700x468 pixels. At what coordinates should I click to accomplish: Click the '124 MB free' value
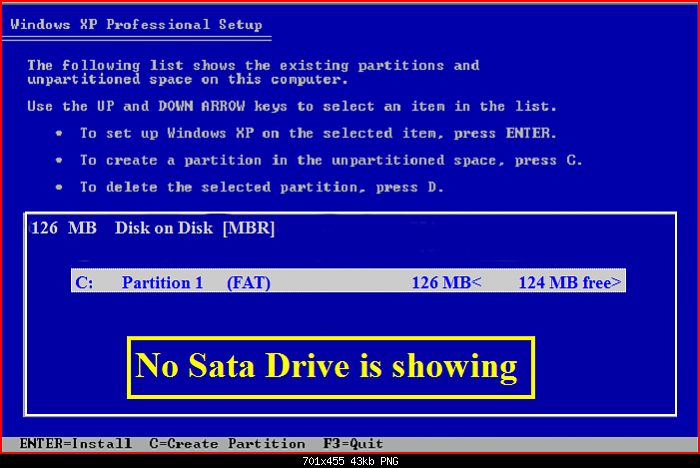(569, 282)
